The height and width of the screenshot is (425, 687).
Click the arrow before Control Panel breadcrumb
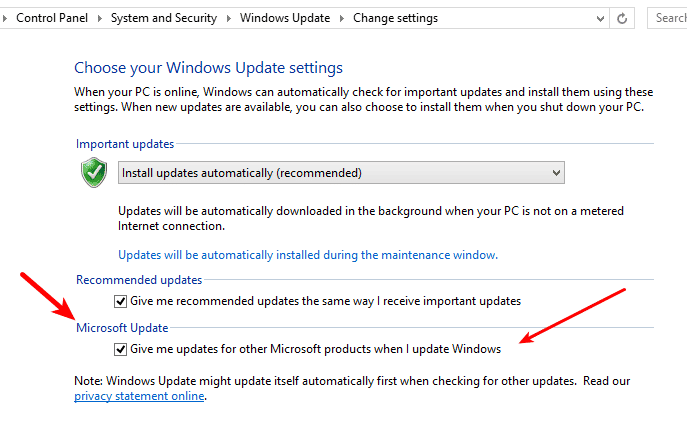(x=5, y=18)
